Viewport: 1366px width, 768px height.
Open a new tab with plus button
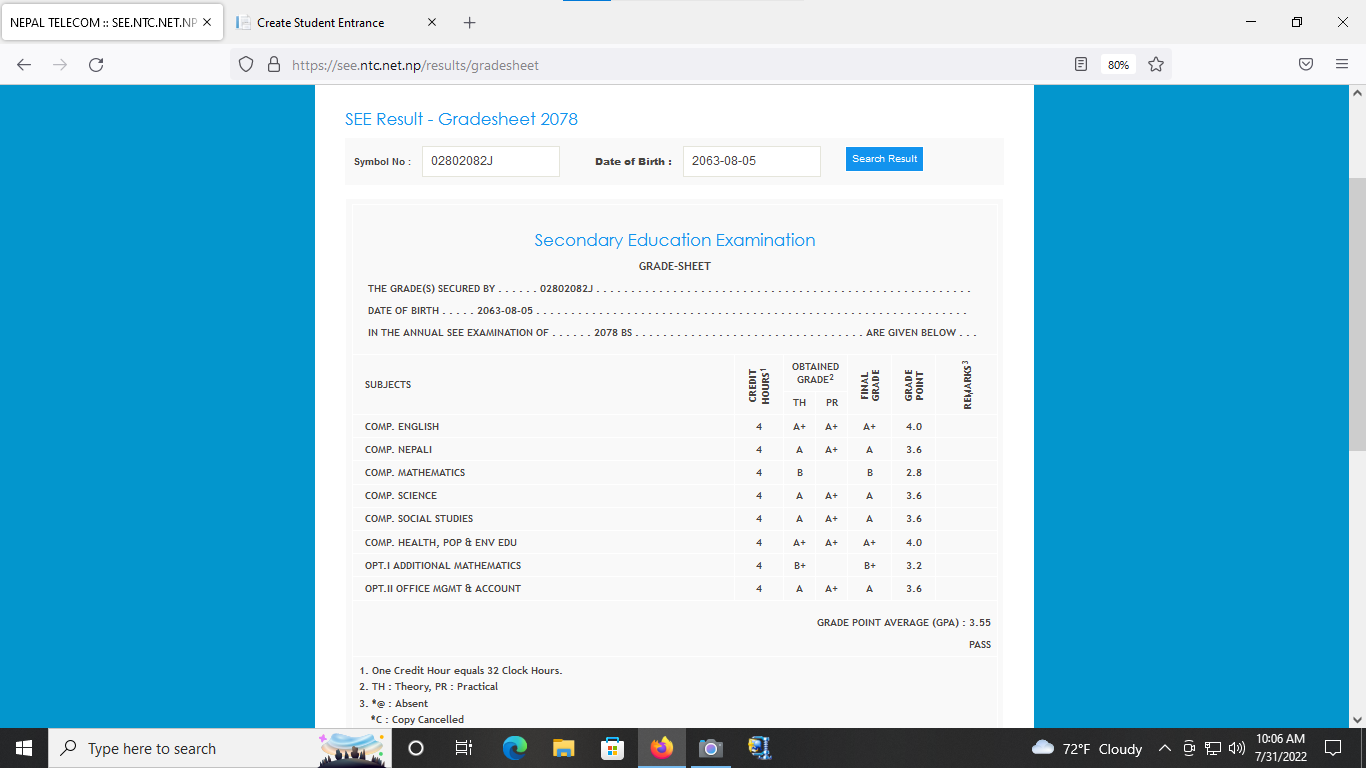click(470, 22)
